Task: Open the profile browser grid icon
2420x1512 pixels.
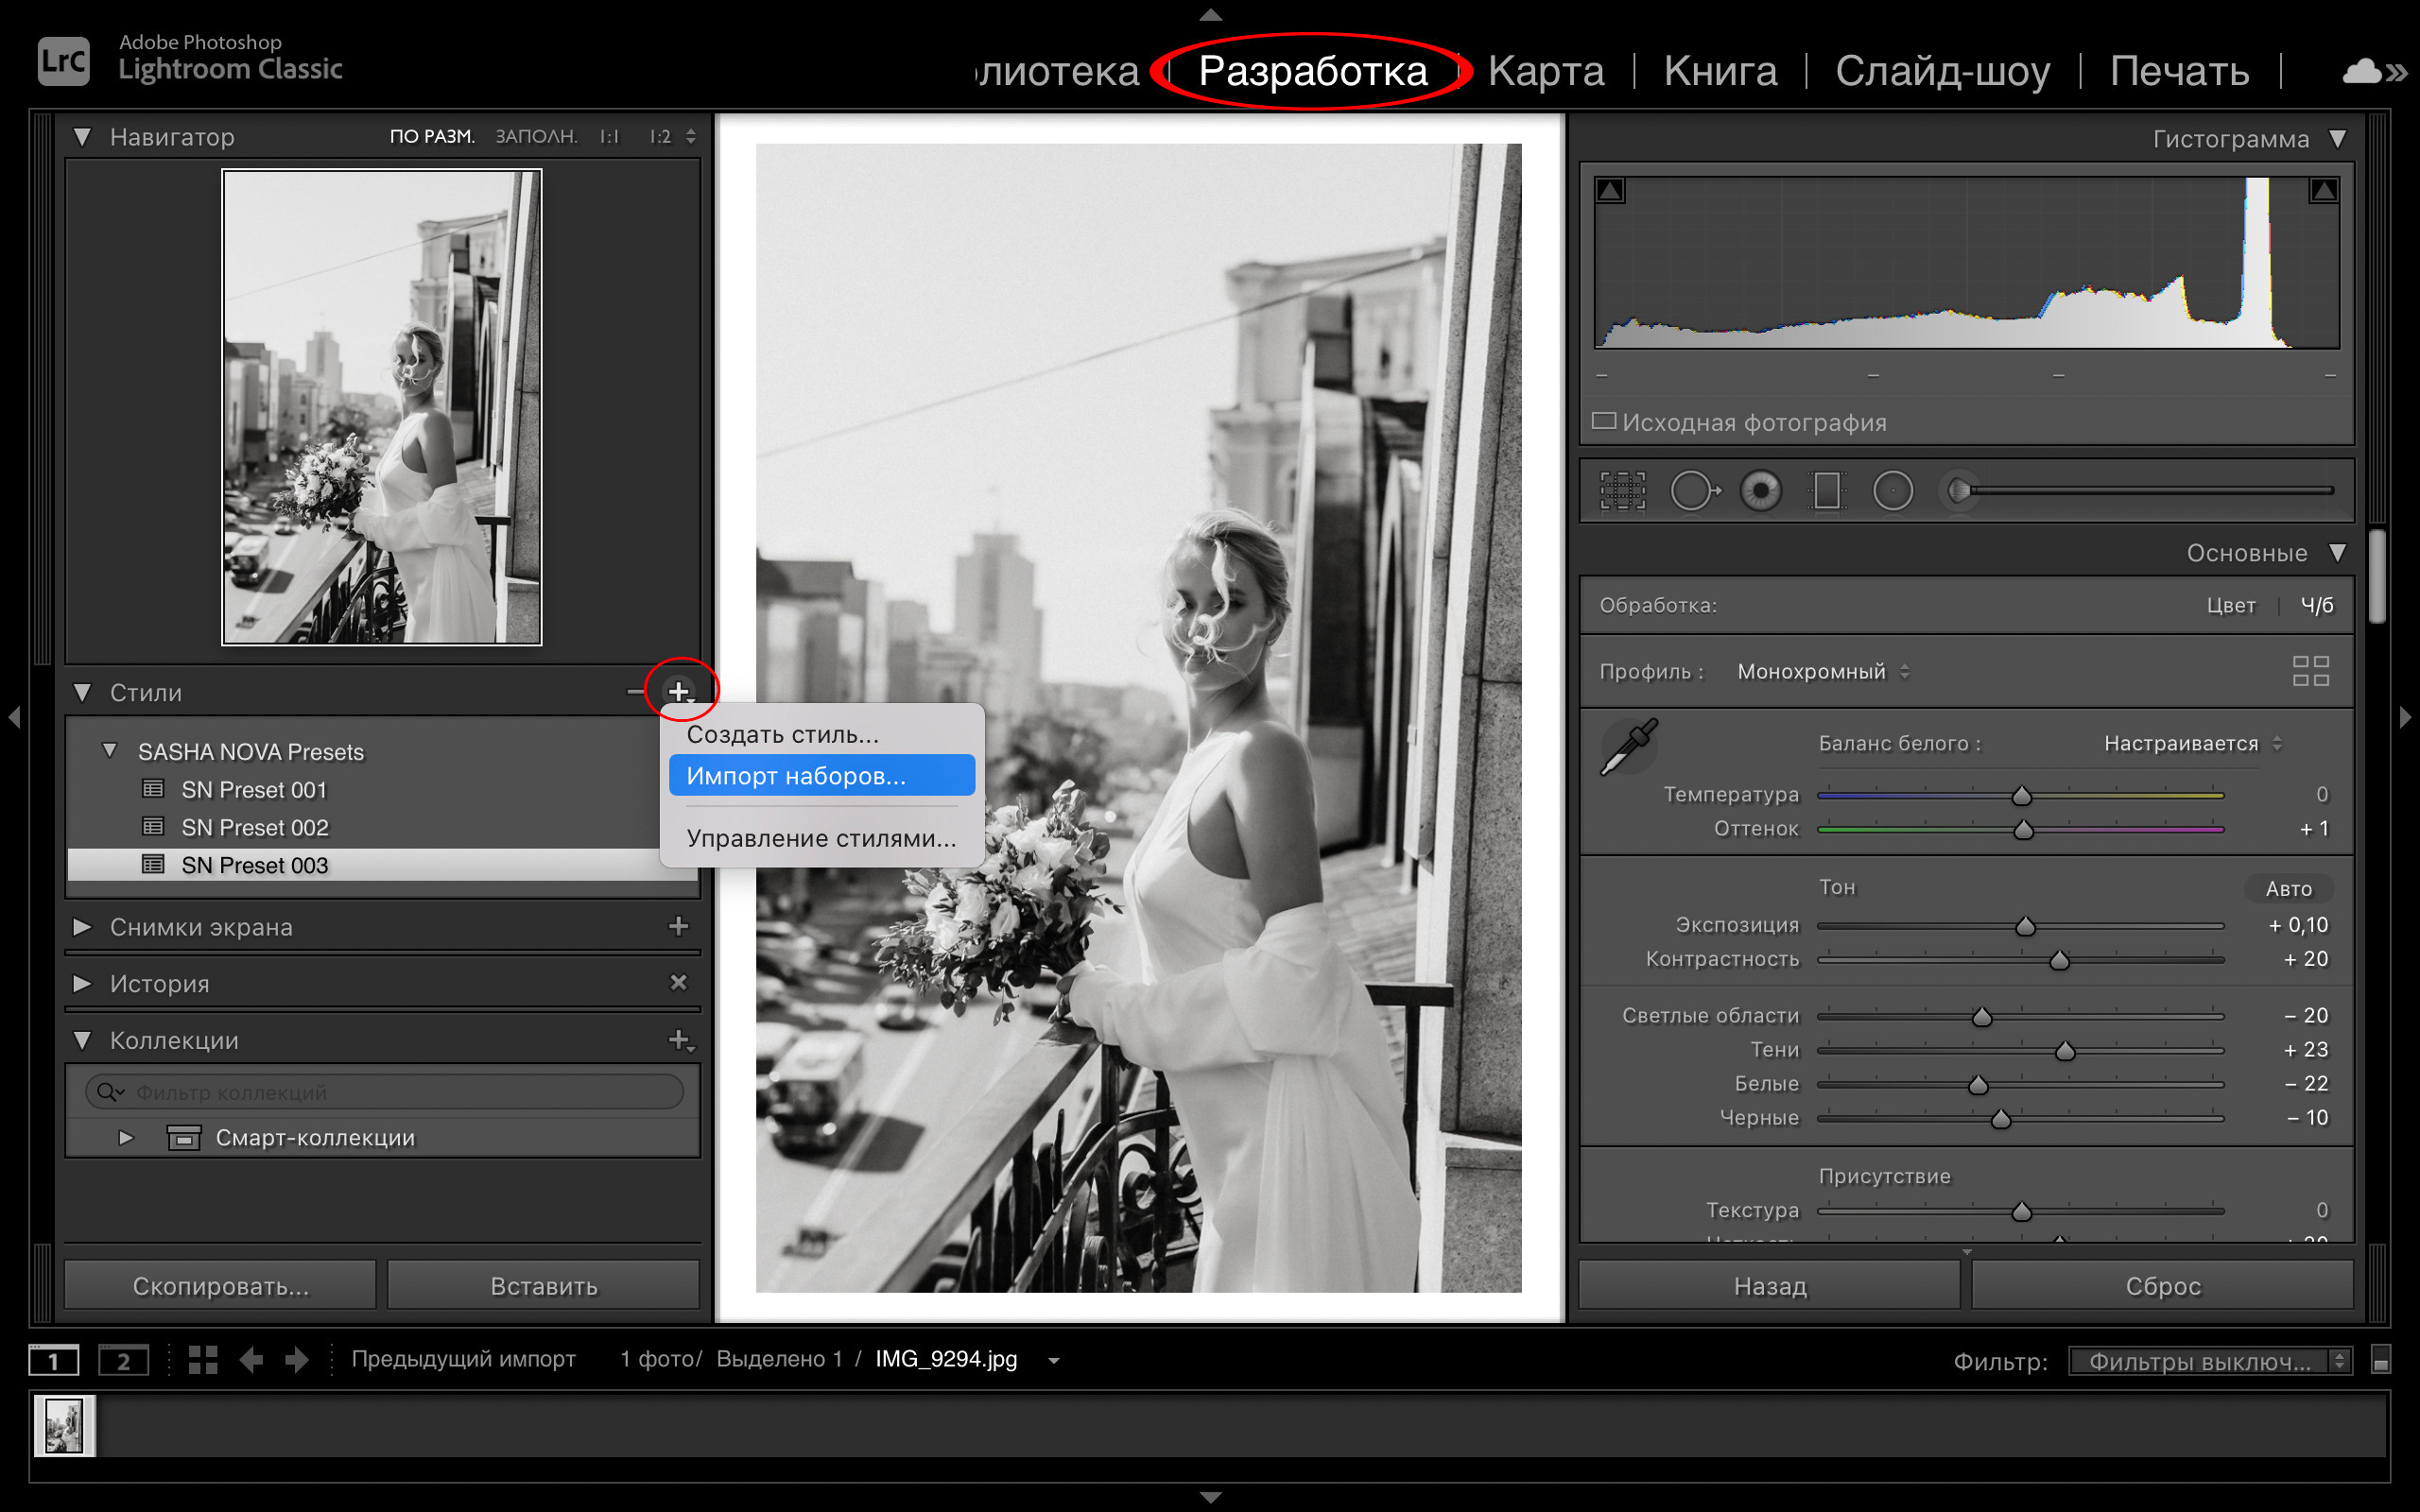Action: pos(2310,671)
